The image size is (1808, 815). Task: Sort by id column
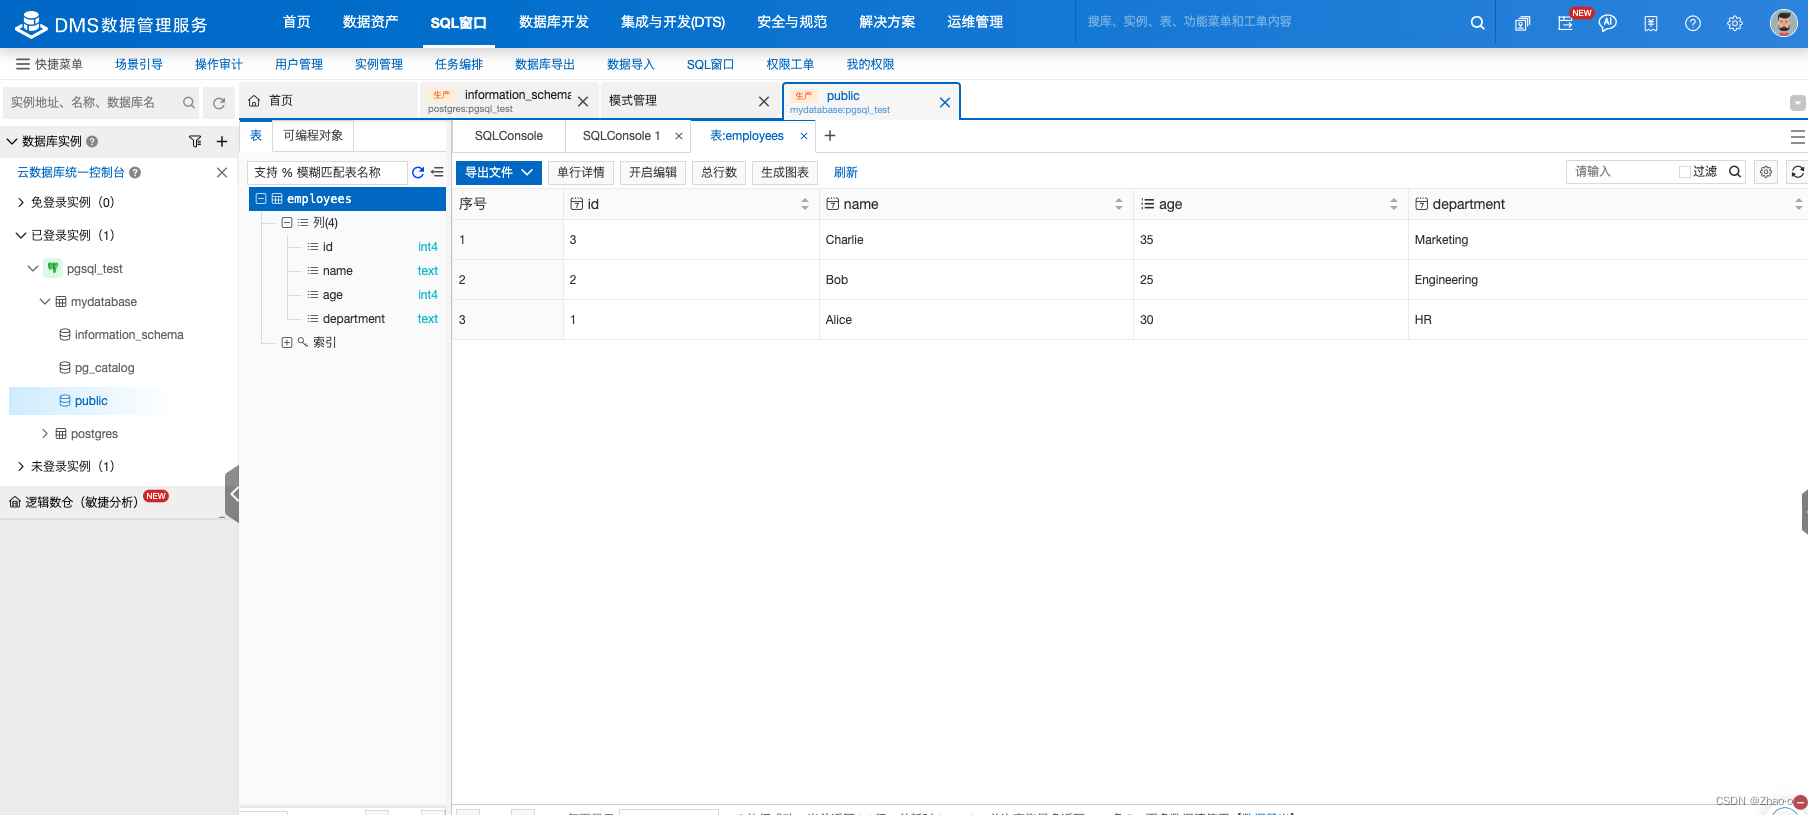[x=805, y=204]
